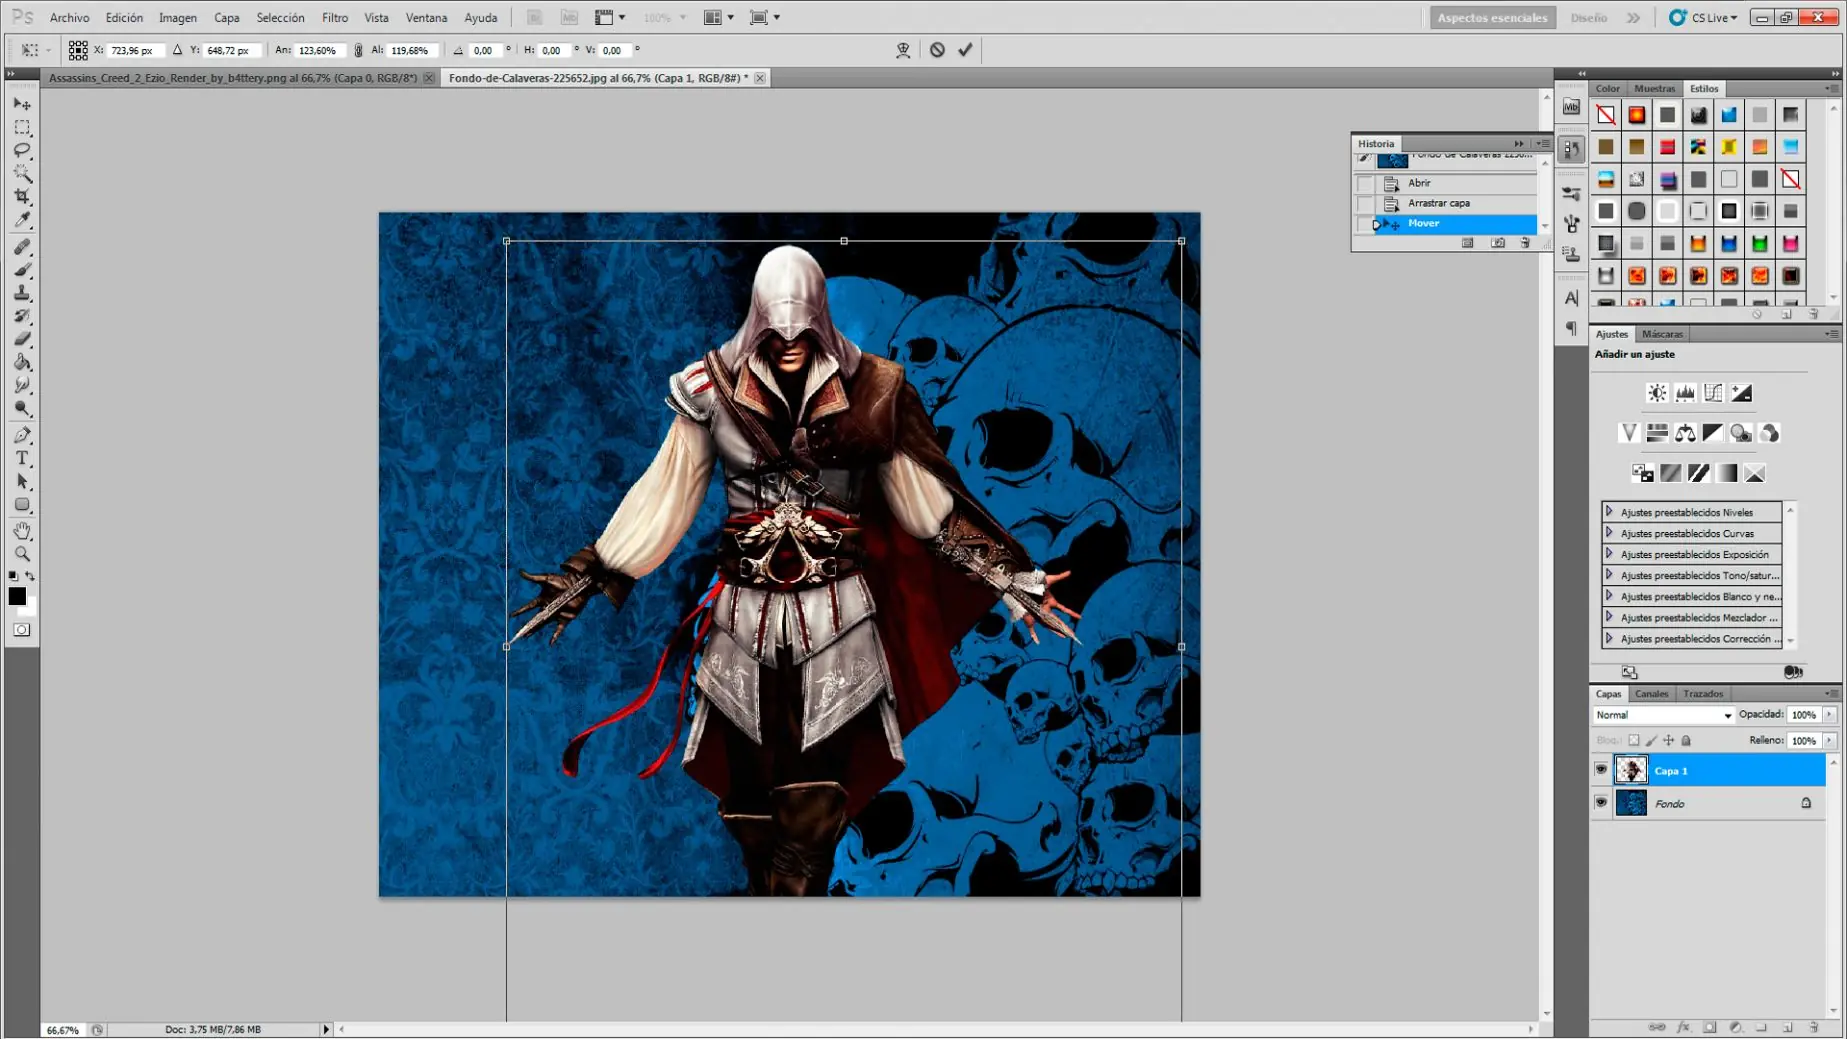Select the Path Selection tool
1847x1039 pixels.
(22, 481)
